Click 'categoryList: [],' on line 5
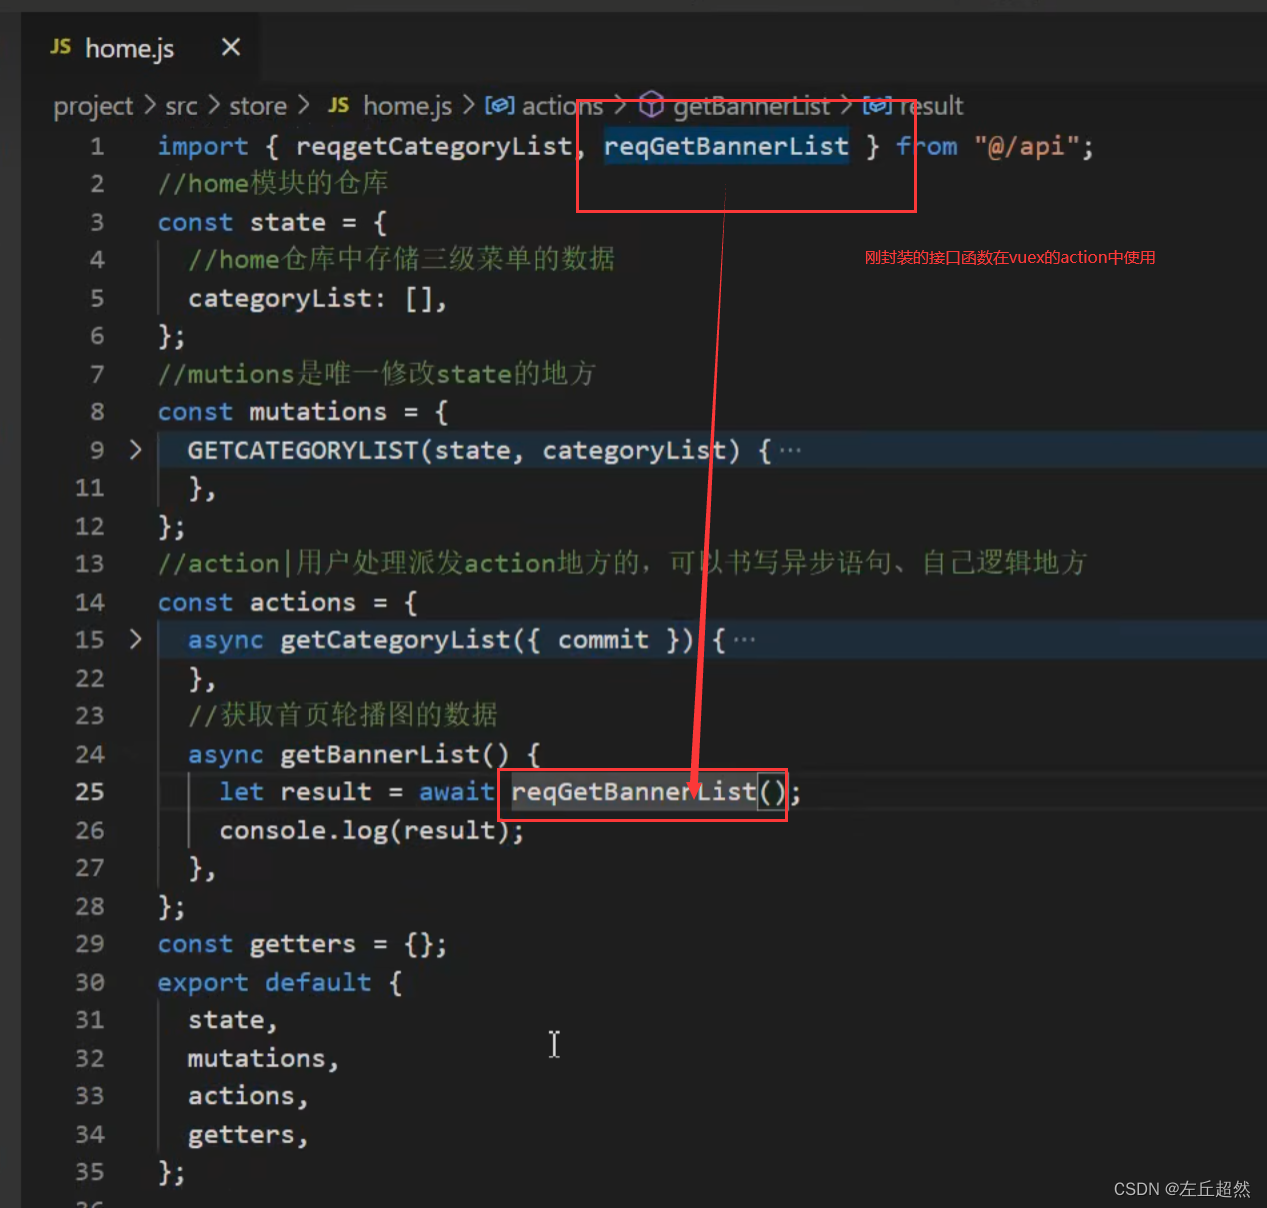The height and width of the screenshot is (1208, 1267). [x=317, y=298]
